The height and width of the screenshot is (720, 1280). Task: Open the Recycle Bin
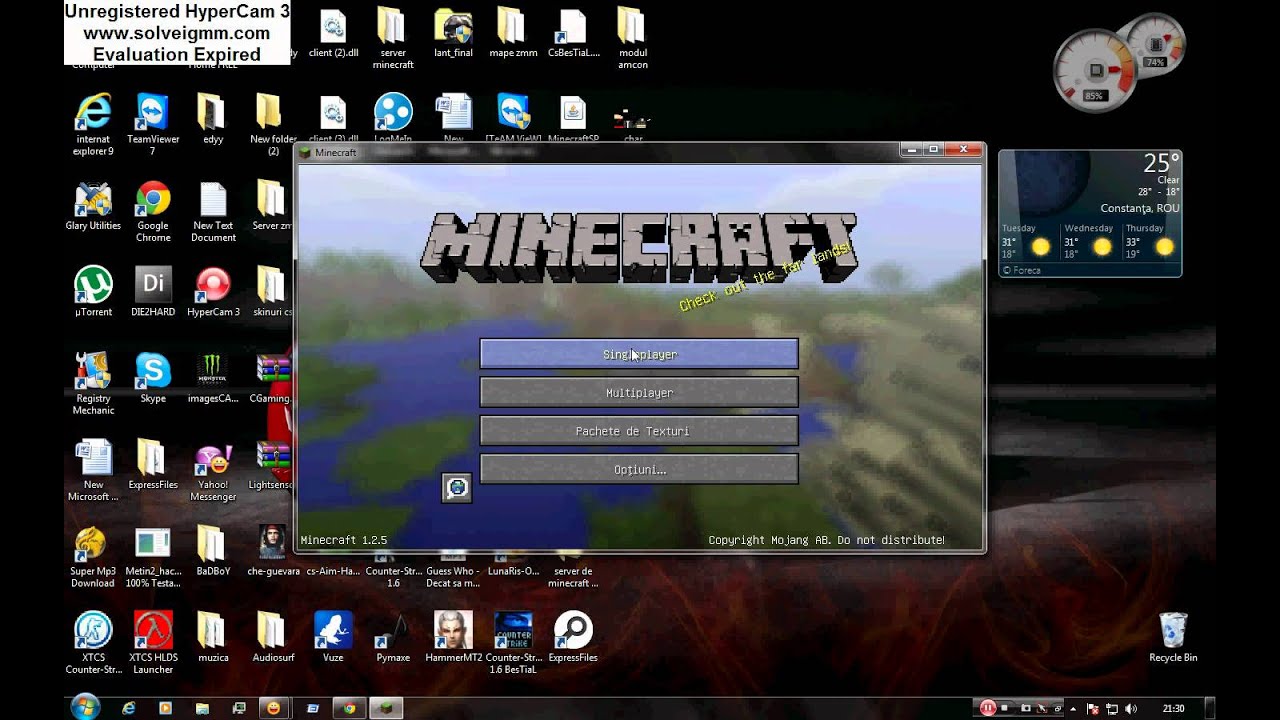click(x=1173, y=636)
